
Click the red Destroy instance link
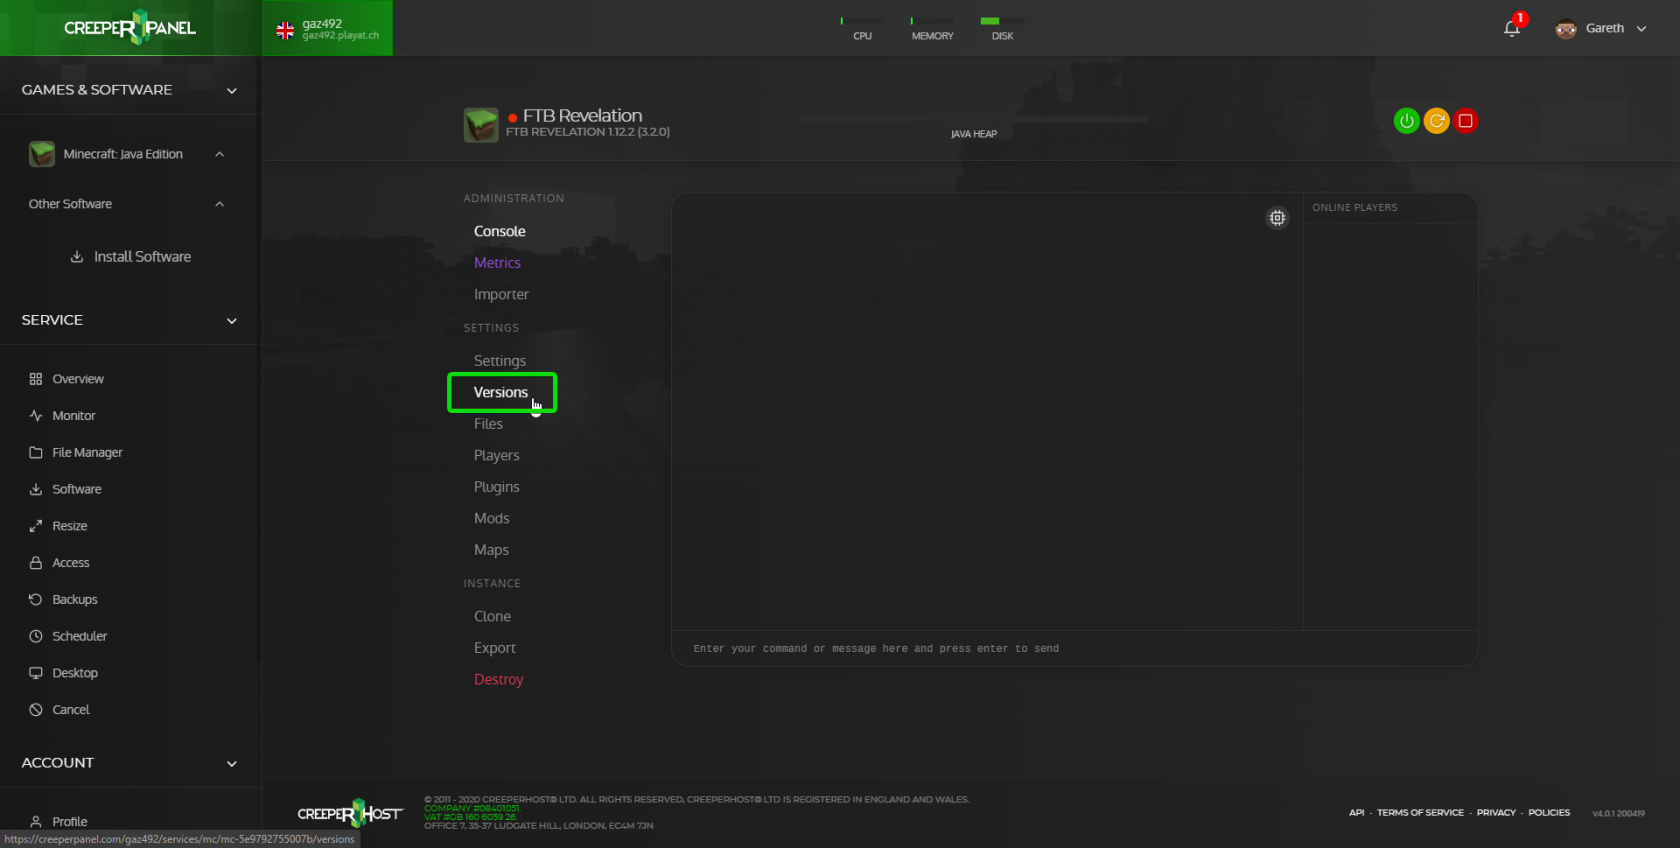pyautogui.click(x=498, y=679)
